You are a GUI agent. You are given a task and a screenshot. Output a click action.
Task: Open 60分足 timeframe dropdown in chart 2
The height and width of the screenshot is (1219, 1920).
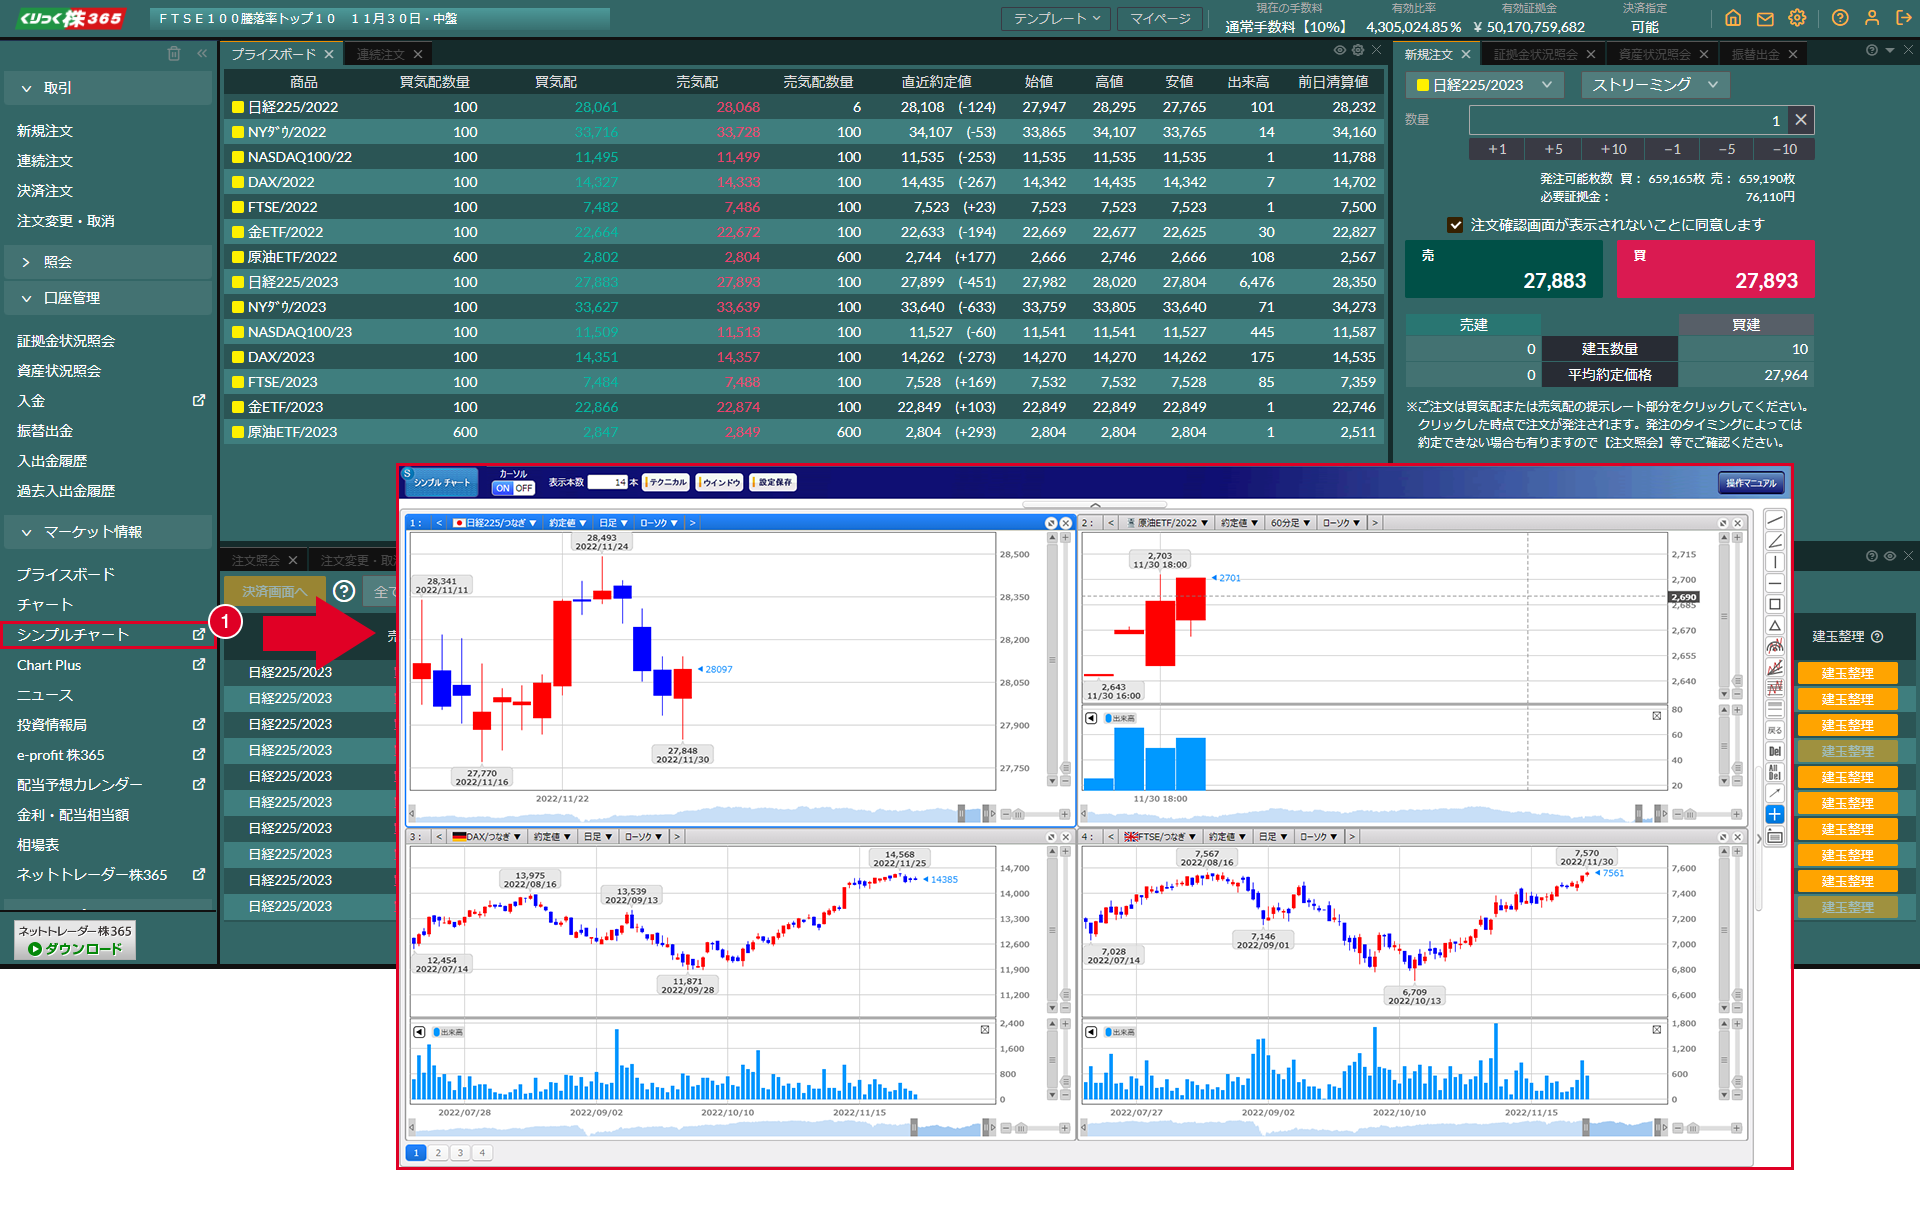[x=1290, y=523]
